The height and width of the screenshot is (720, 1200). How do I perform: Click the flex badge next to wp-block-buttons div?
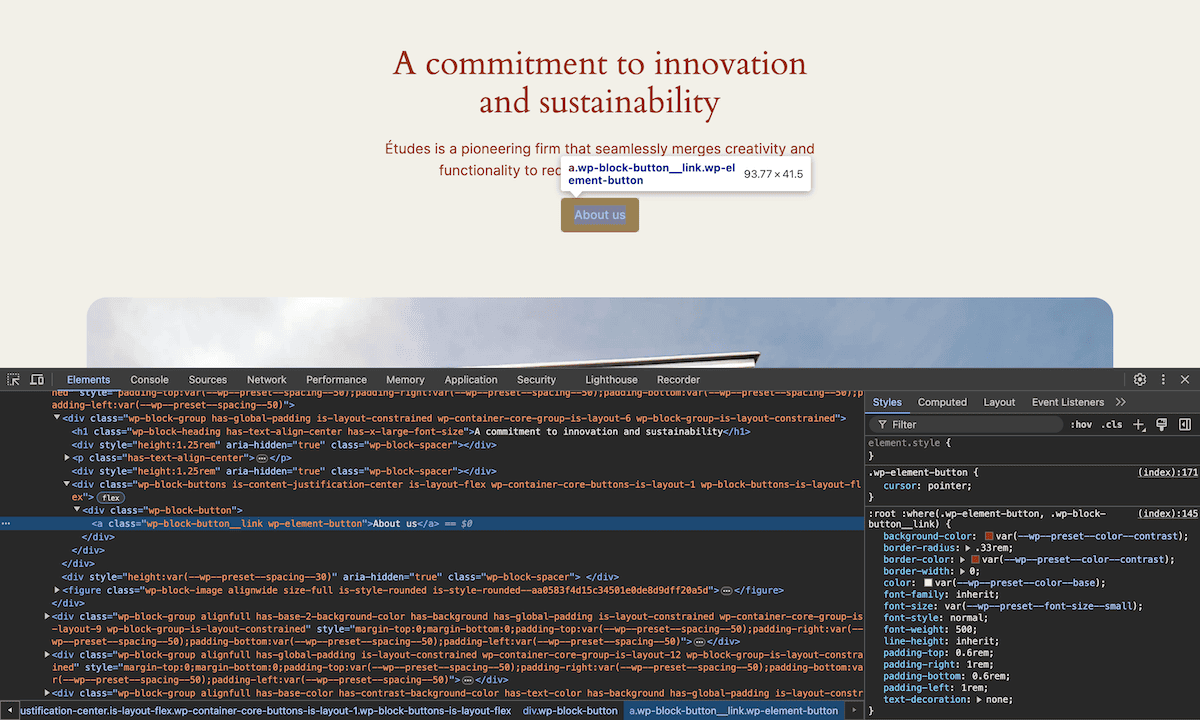[110, 497]
